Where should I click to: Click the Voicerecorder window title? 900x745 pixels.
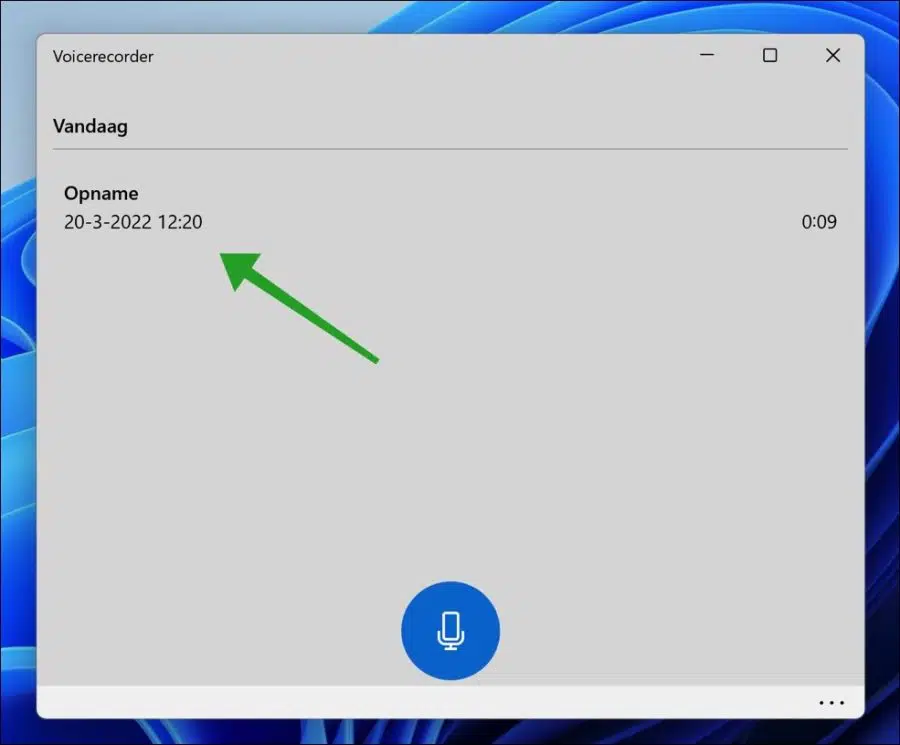(103, 56)
